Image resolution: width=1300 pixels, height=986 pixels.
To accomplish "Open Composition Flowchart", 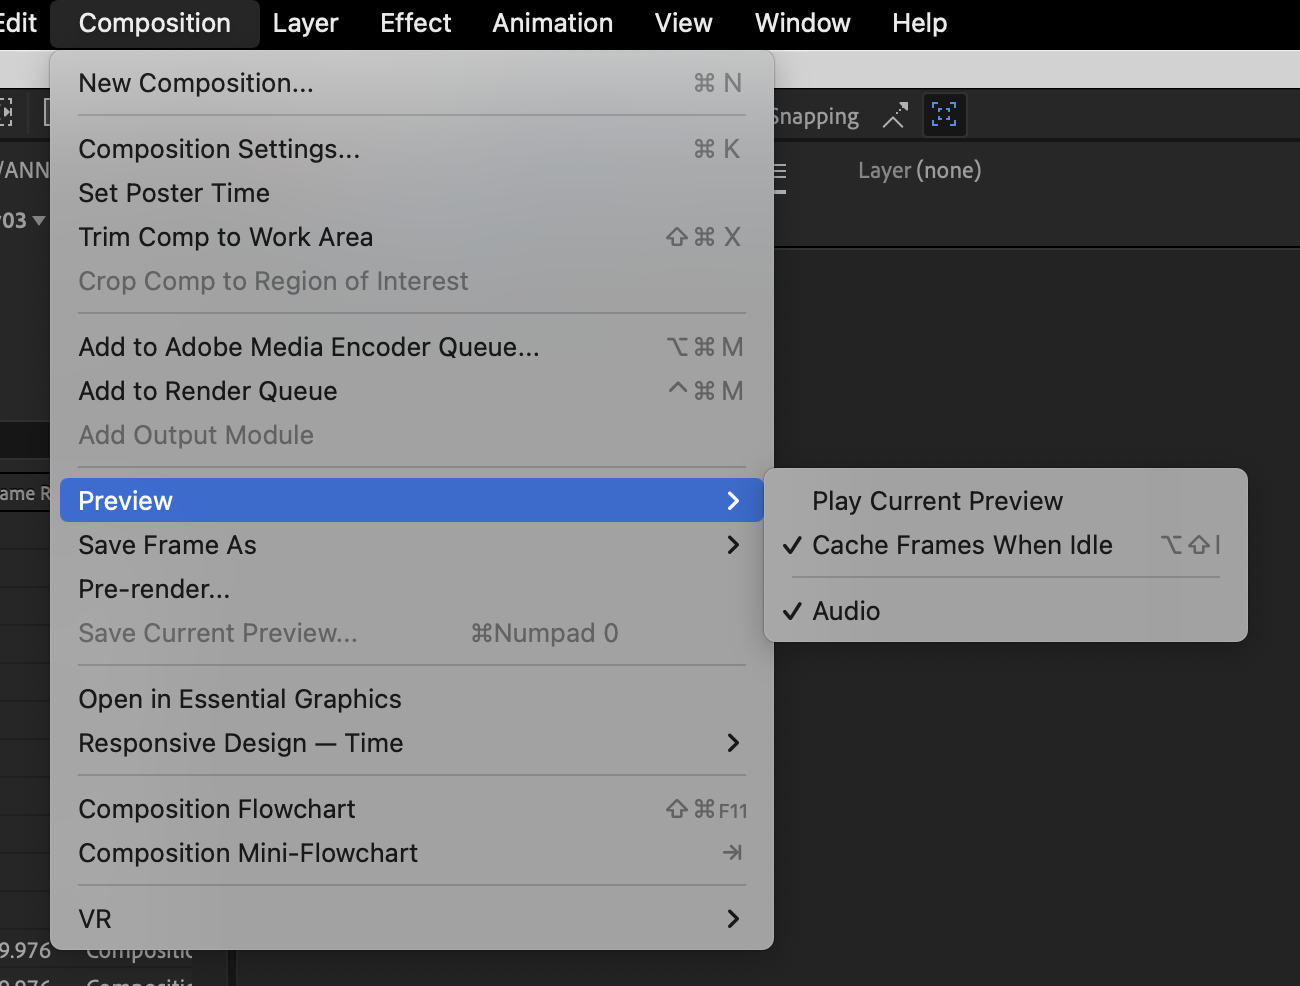I will pyautogui.click(x=217, y=808).
